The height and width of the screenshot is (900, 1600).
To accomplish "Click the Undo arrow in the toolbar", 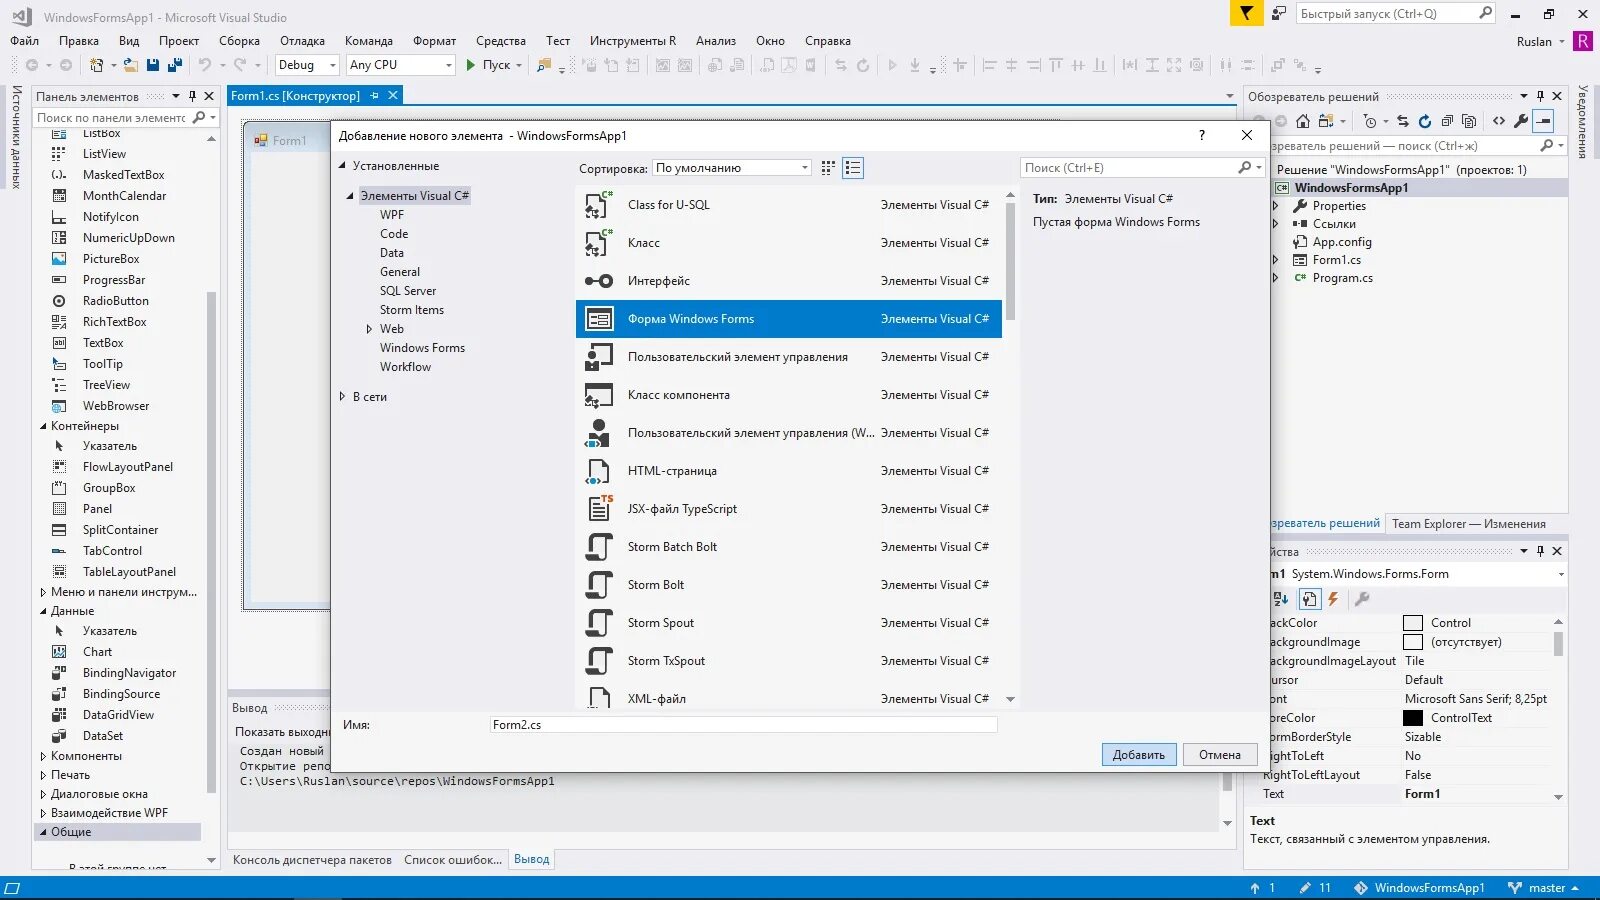I will [x=204, y=65].
